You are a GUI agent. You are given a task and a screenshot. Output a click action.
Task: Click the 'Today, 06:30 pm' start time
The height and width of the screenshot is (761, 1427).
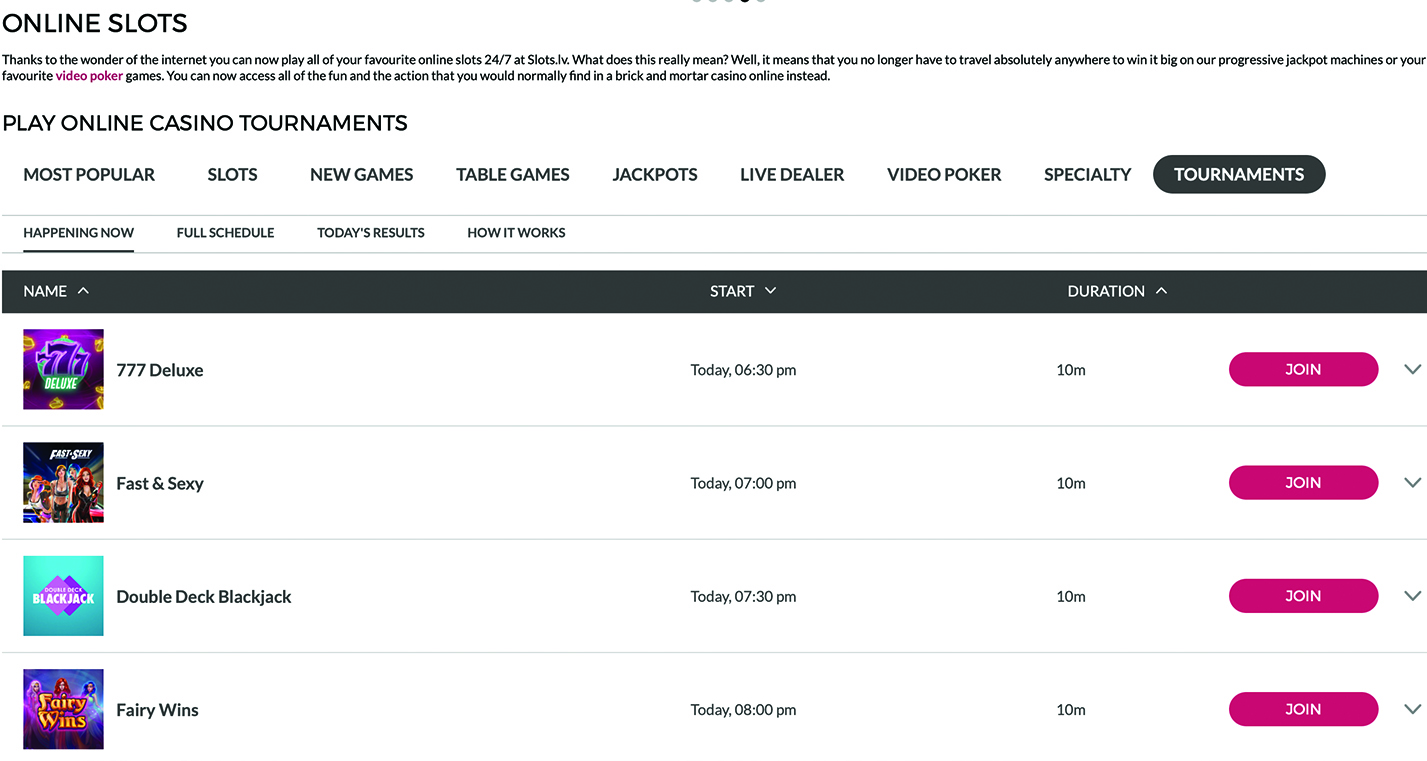pyautogui.click(x=743, y=370)
